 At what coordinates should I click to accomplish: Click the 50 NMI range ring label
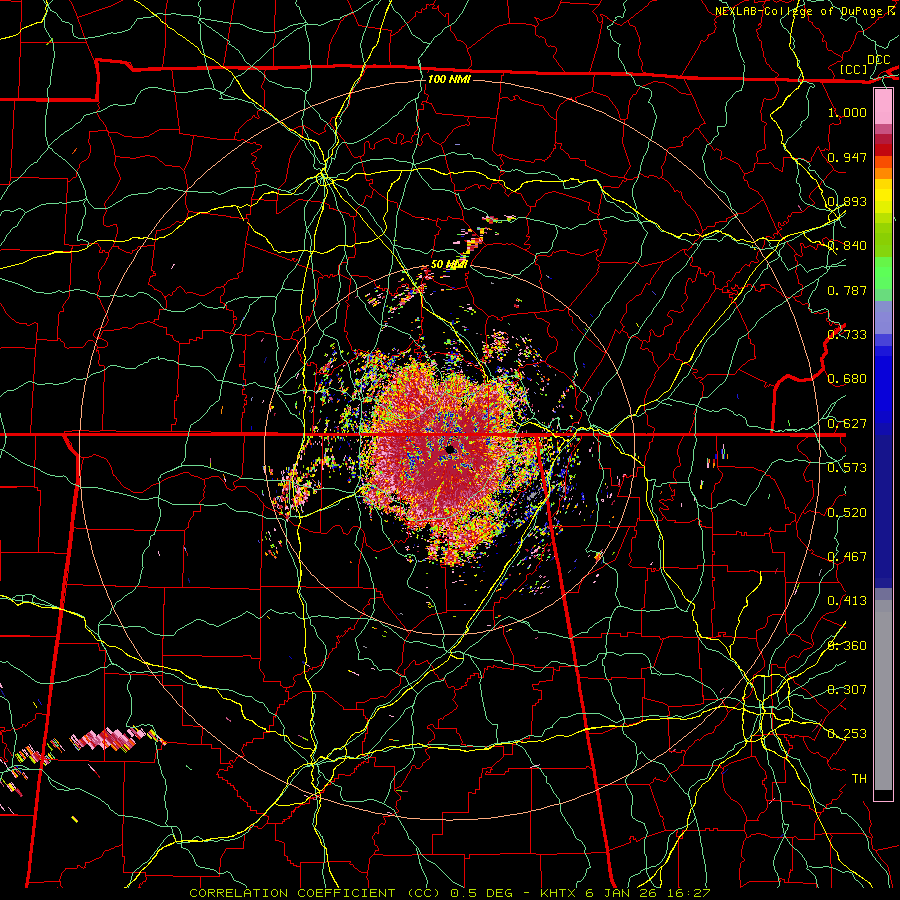pos(449,264)
